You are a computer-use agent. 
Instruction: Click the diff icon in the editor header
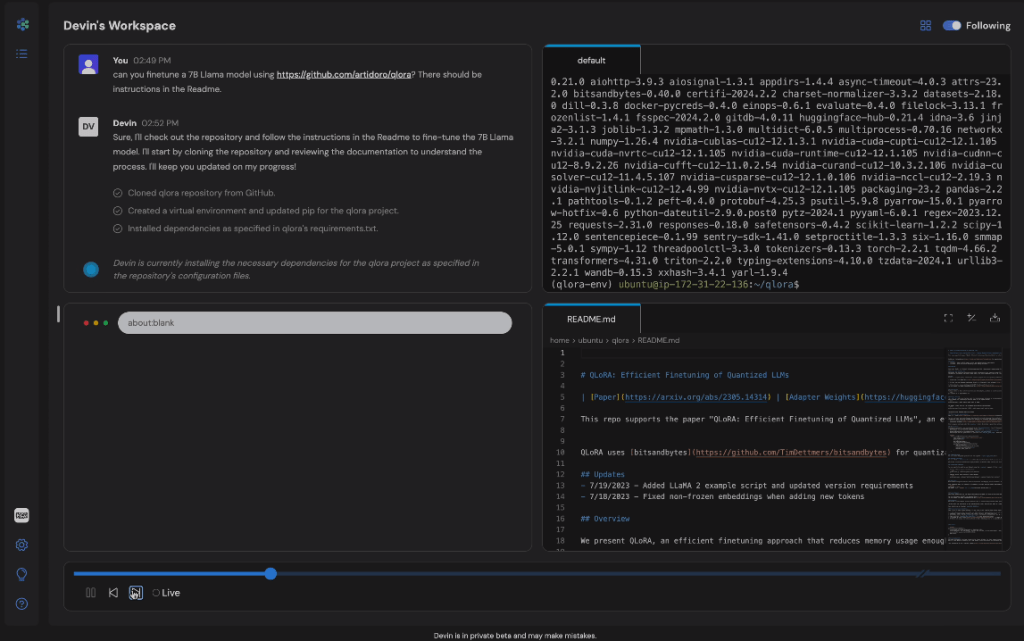971,318
